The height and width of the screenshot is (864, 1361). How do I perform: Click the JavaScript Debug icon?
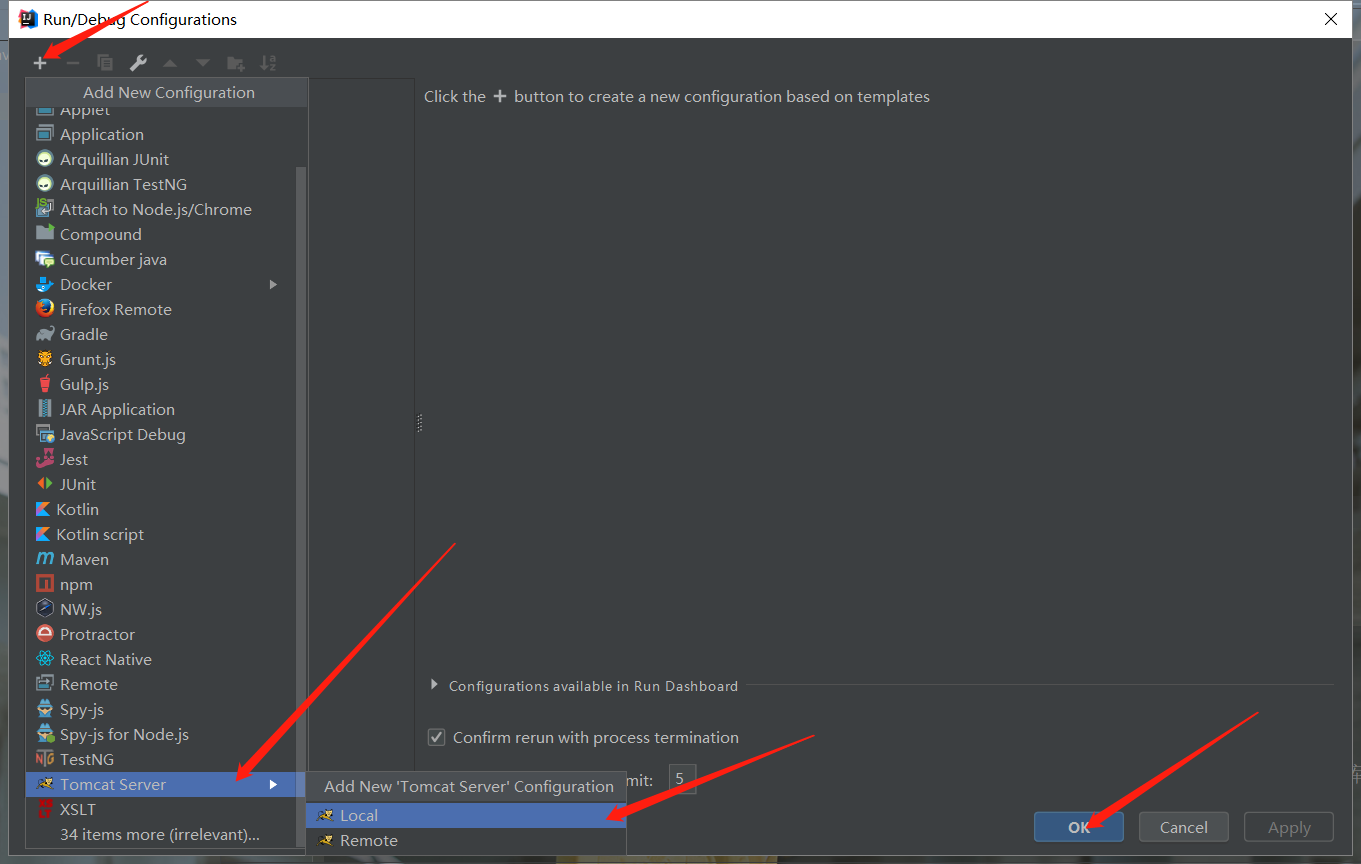pos(44,434)
